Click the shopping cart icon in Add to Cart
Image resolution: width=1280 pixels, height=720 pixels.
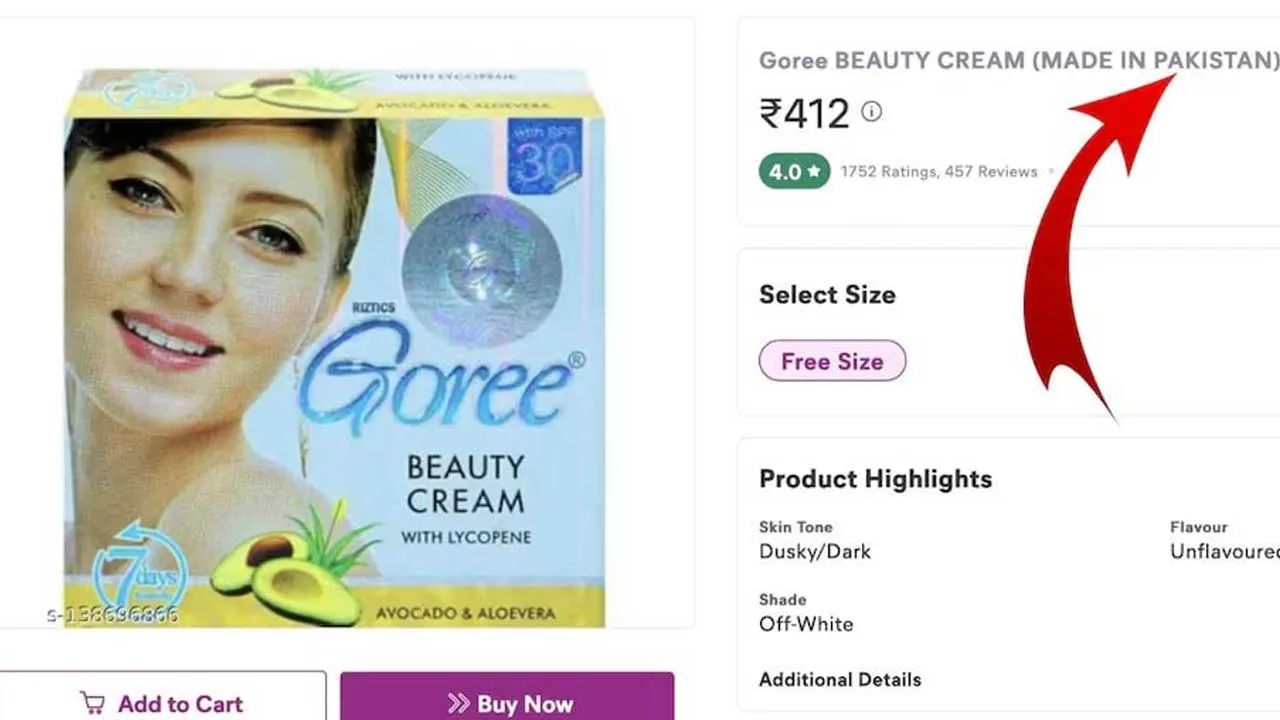92,703
